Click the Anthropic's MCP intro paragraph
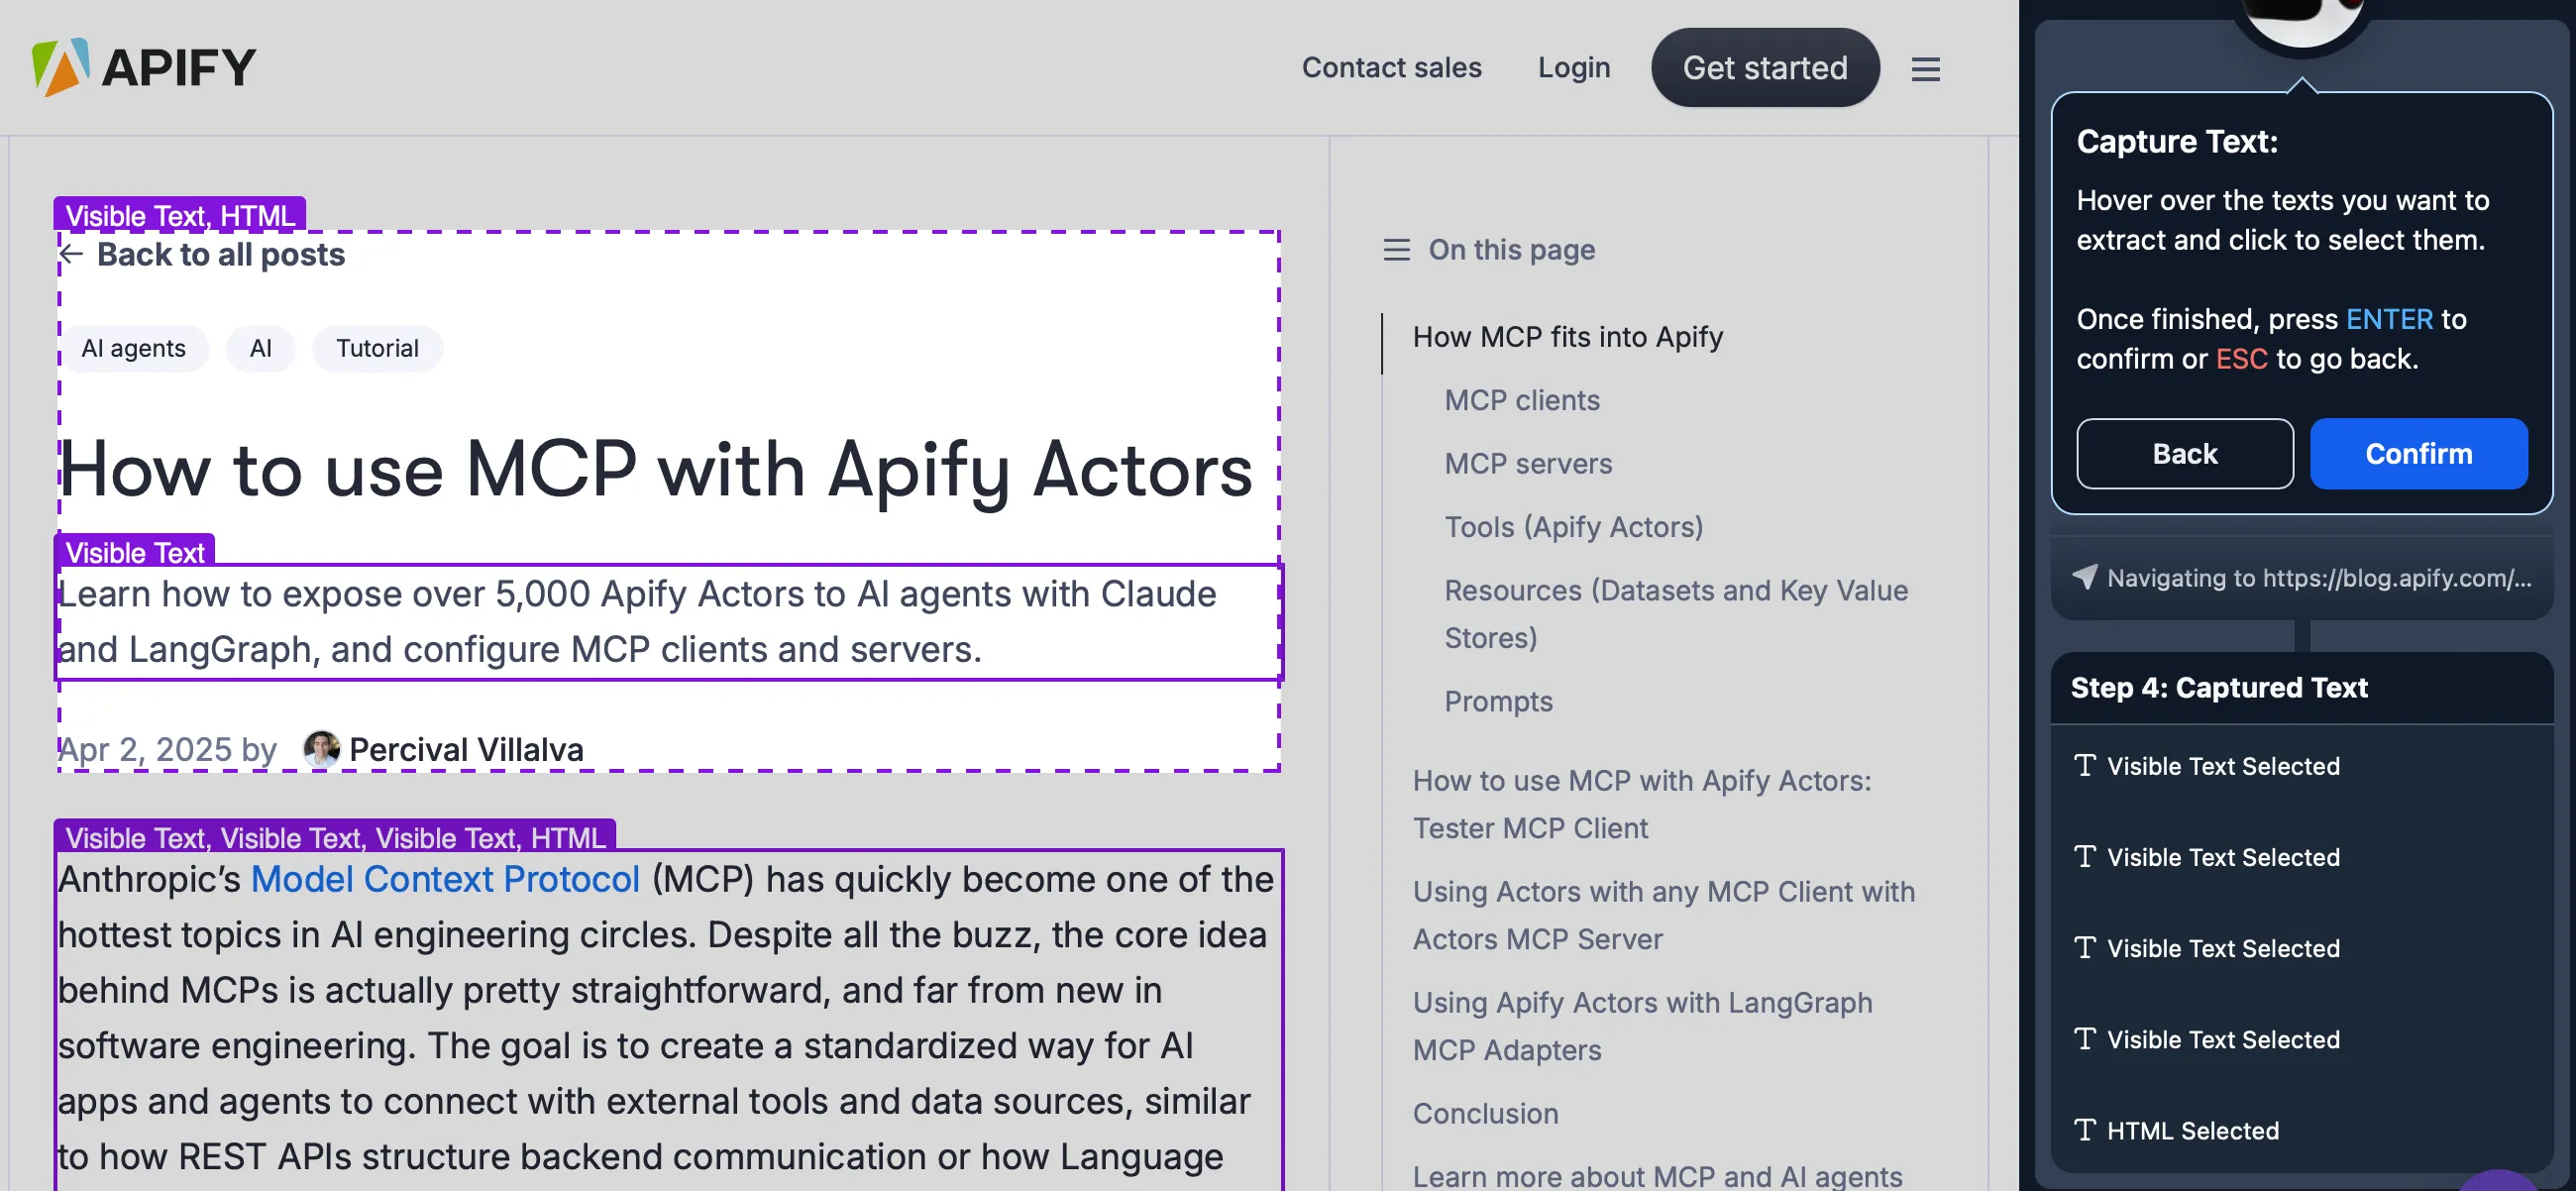Image resolution: width=2576 pixels, height=1191 pixels. pyautogui.click(x=668, y=1020)
